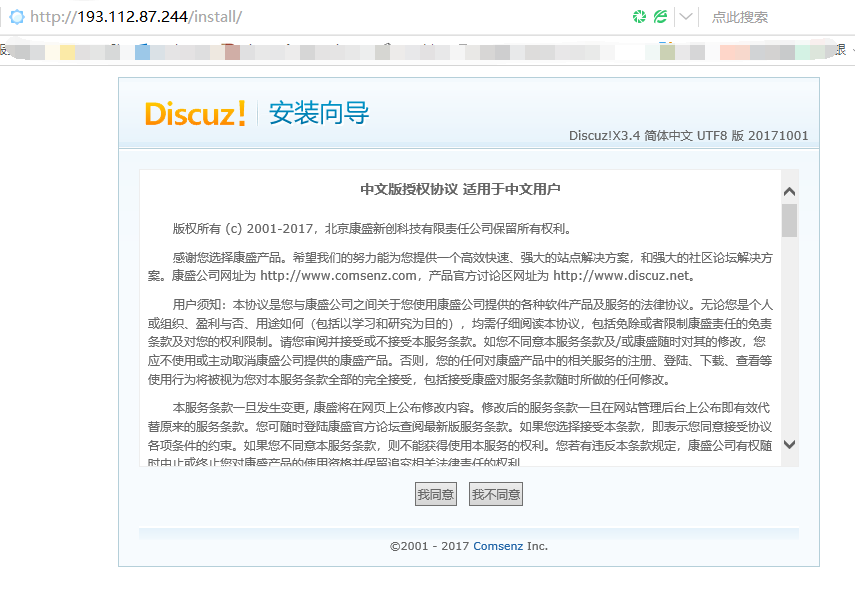The width and height of the screenshot is (855, 589).
Task: Open the Comsenz link in the footer
Action: (x=498, y=546)
